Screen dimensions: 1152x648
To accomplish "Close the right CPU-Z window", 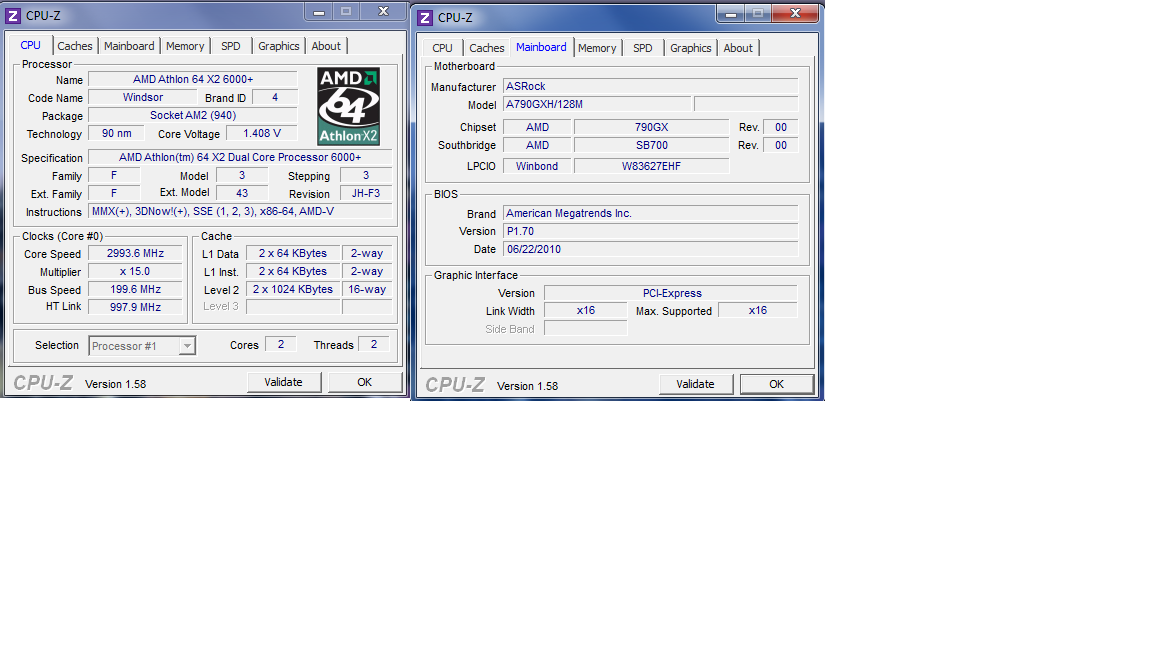I will [x=795, y=13].
